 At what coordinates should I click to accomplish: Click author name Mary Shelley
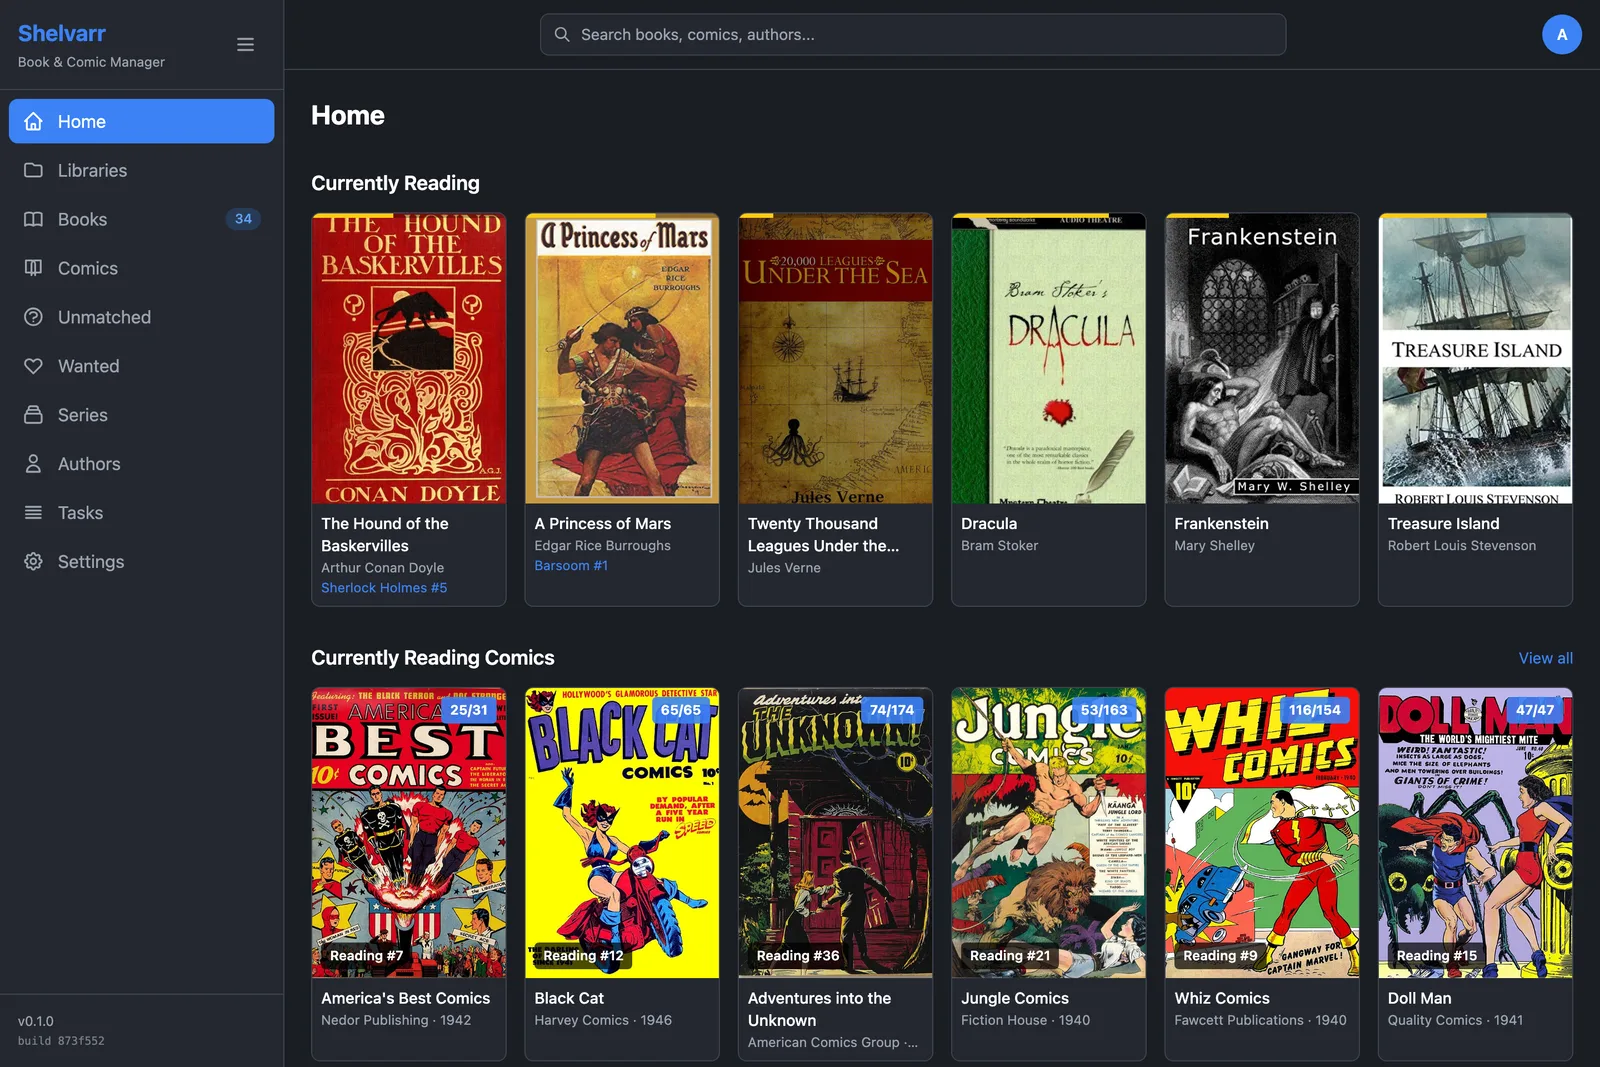click(1214, 546)
